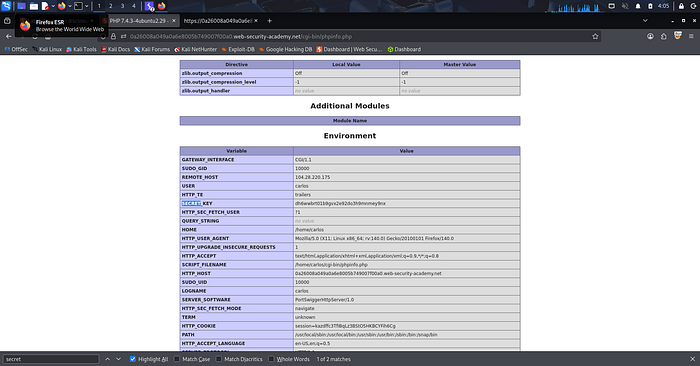Click the SECRET_KEY value cell
The width and height of the screenshot is (700, 366).
click(406, 204)
